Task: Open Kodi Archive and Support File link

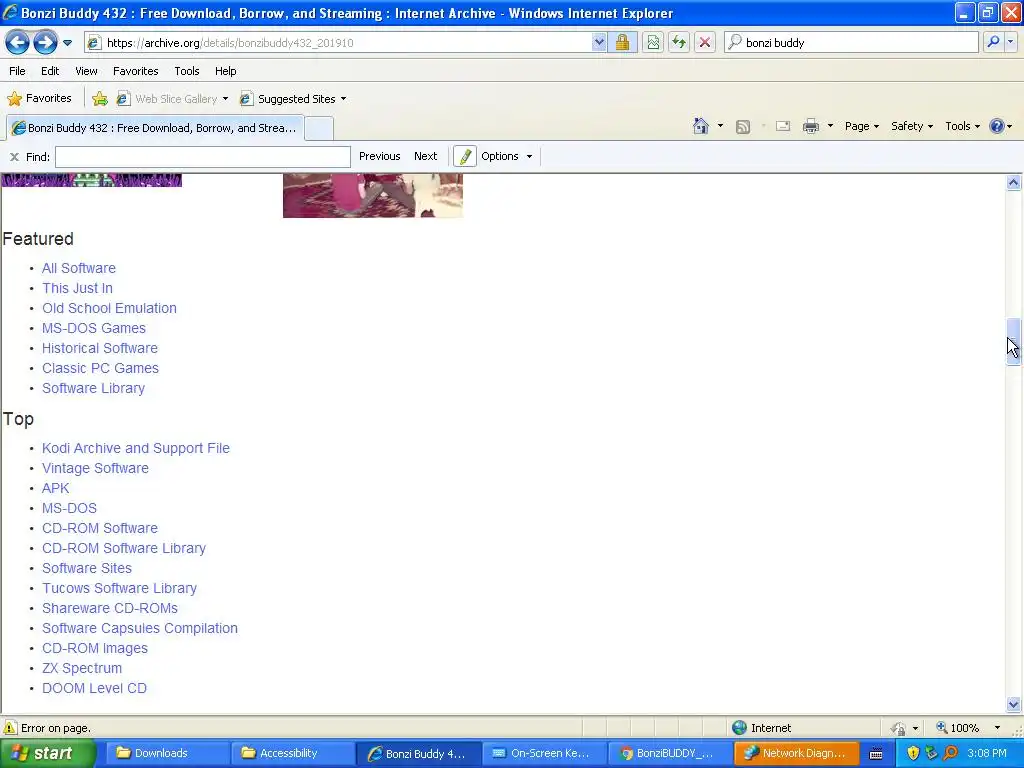Action: click(136, 449)
